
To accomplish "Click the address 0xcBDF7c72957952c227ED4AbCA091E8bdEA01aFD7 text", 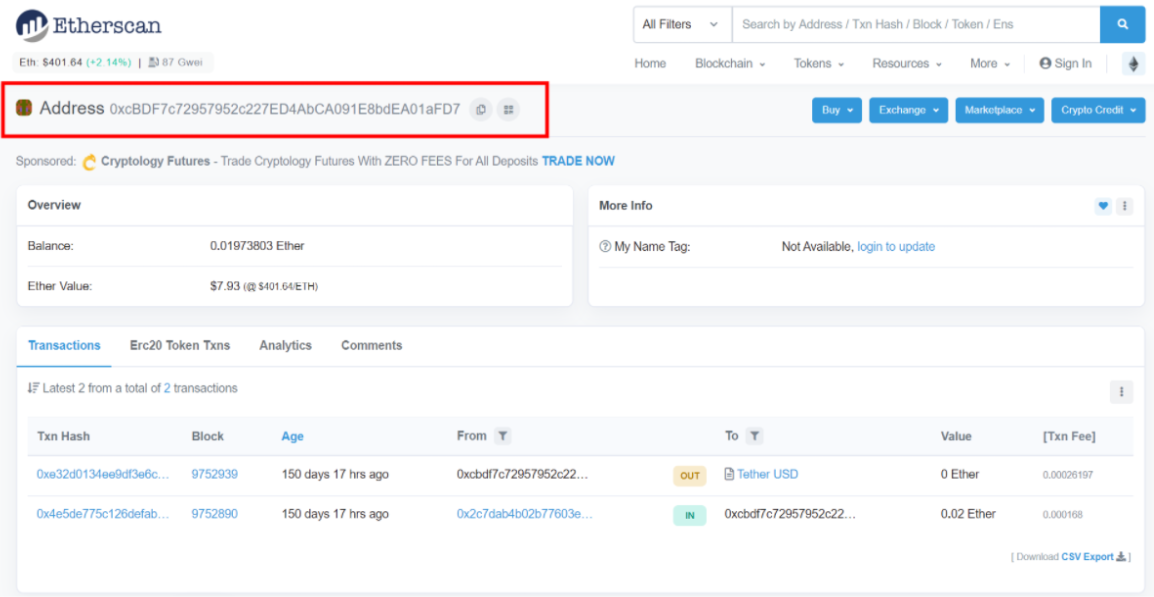I will 285,110.
